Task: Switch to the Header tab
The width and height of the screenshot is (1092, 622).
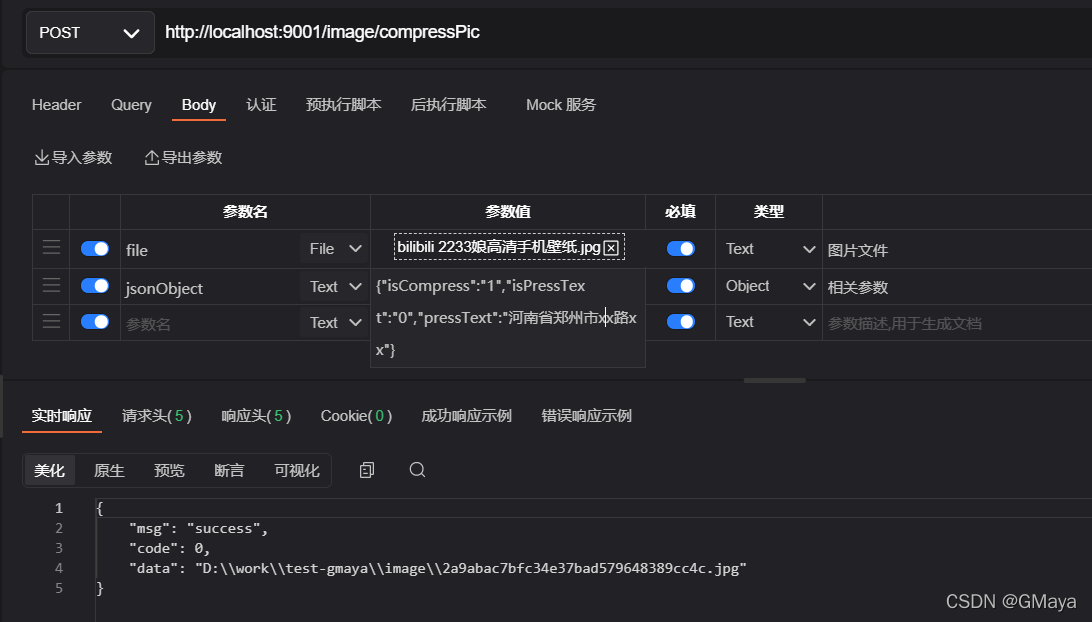Action: point(56,104)
